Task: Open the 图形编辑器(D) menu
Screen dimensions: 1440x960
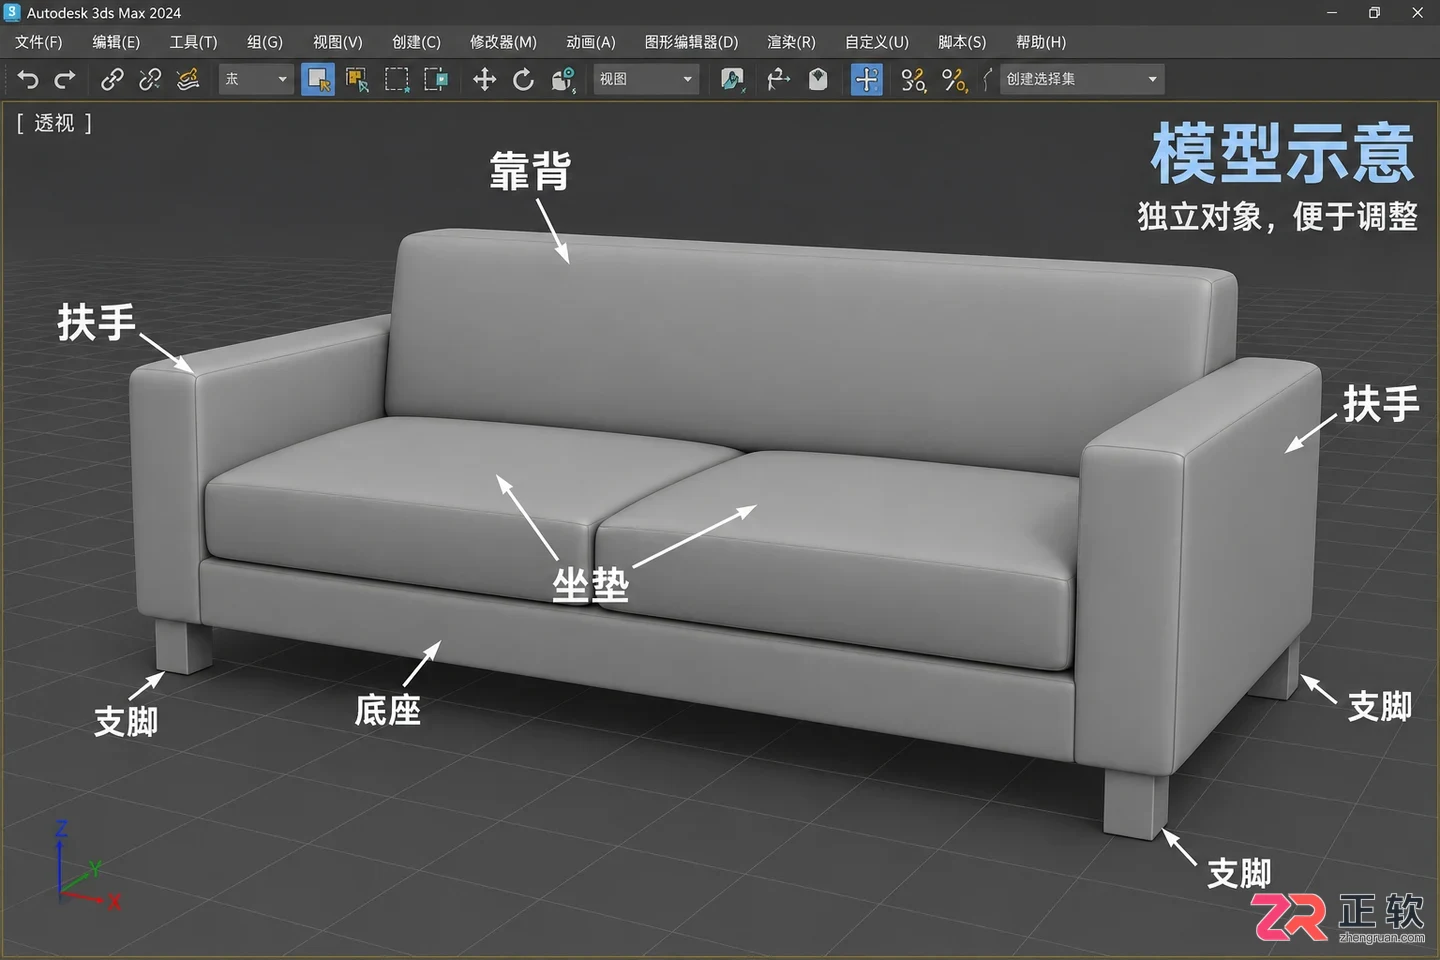Action: point(691,42)
